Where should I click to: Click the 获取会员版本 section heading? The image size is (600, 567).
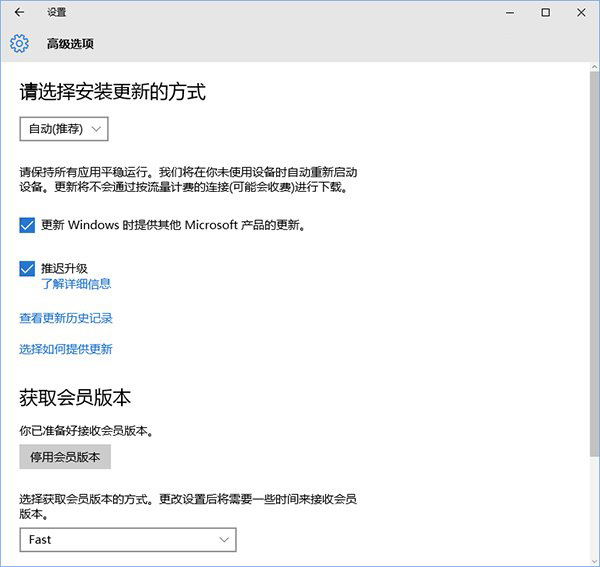click(x=75, y=397)
